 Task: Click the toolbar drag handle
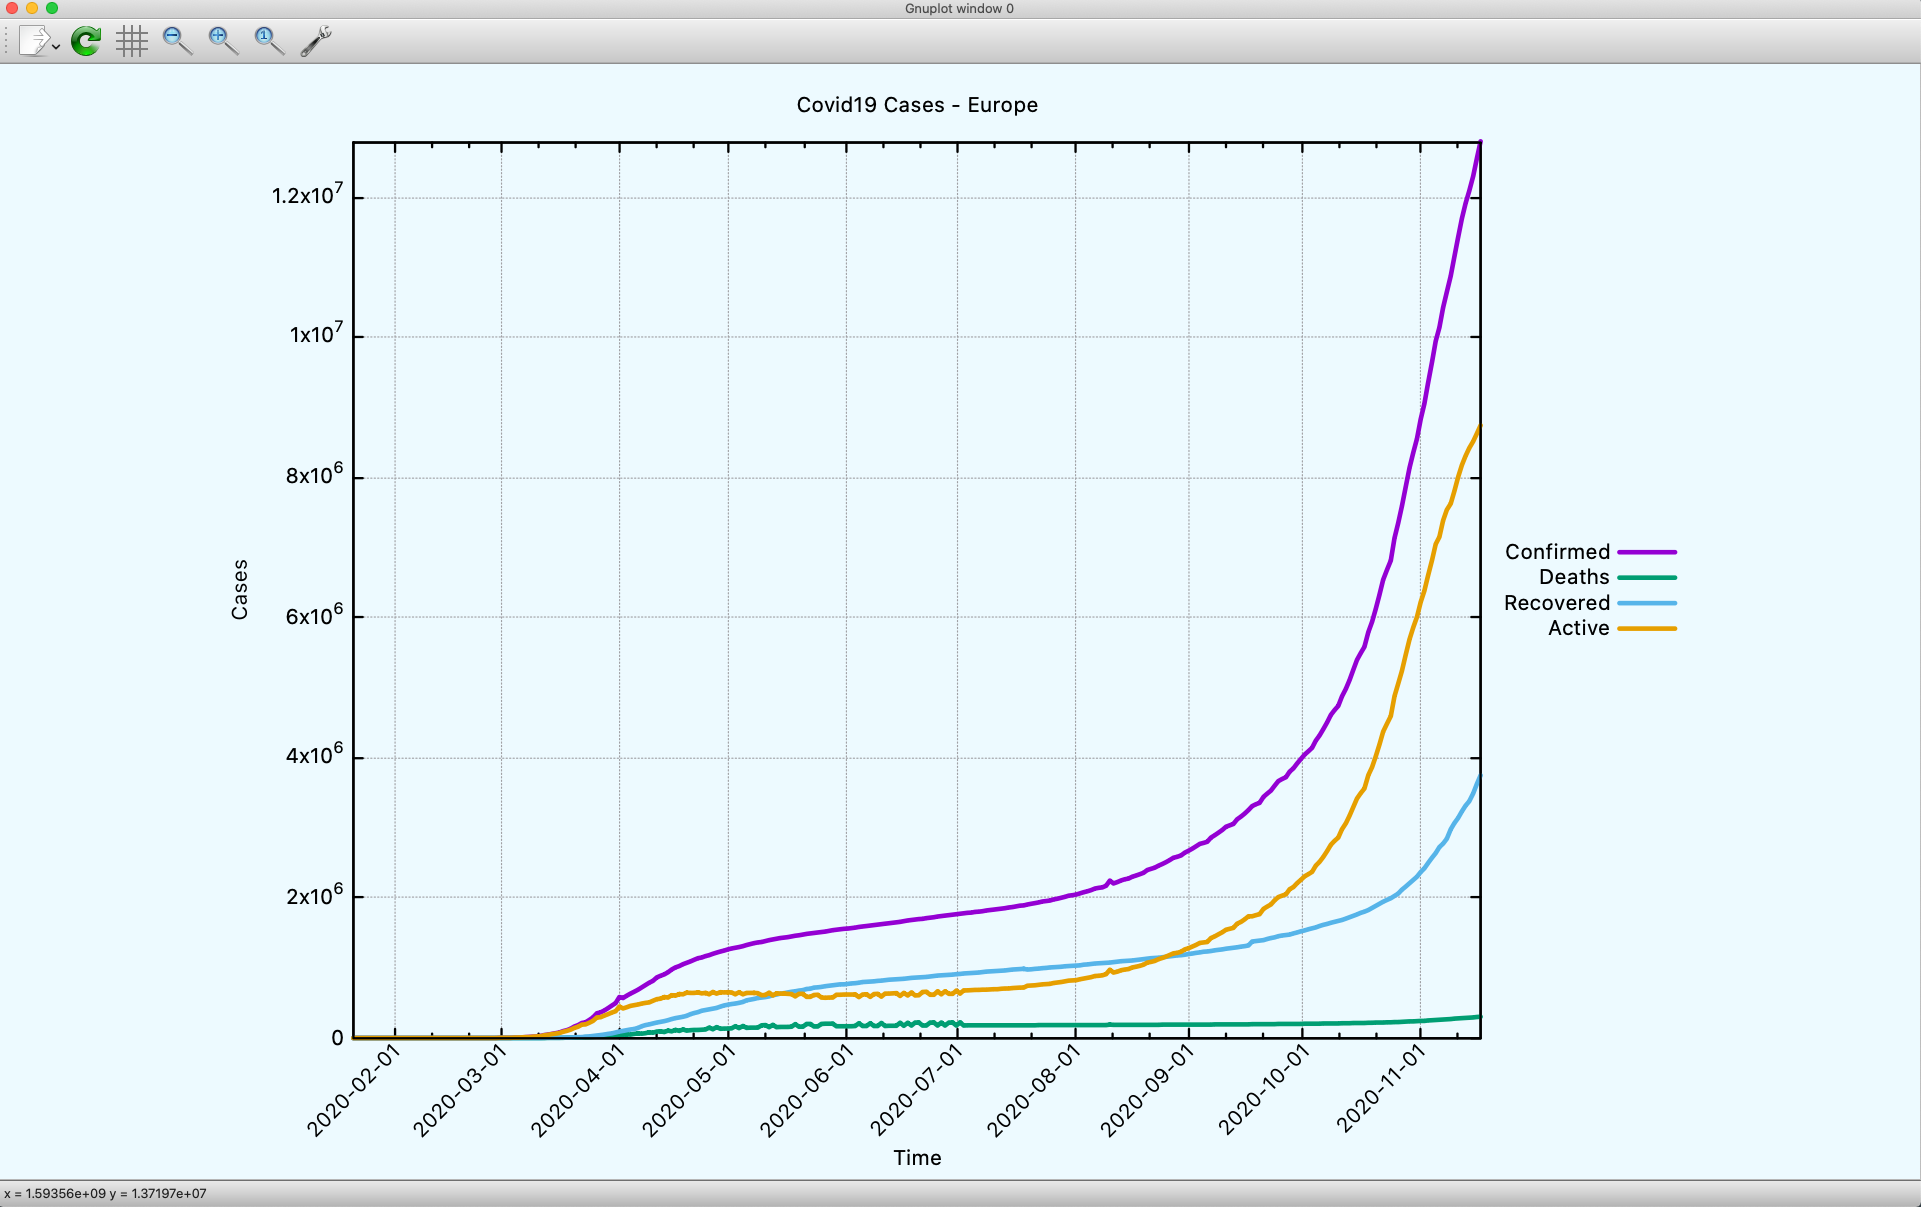(x=7, y=41)
